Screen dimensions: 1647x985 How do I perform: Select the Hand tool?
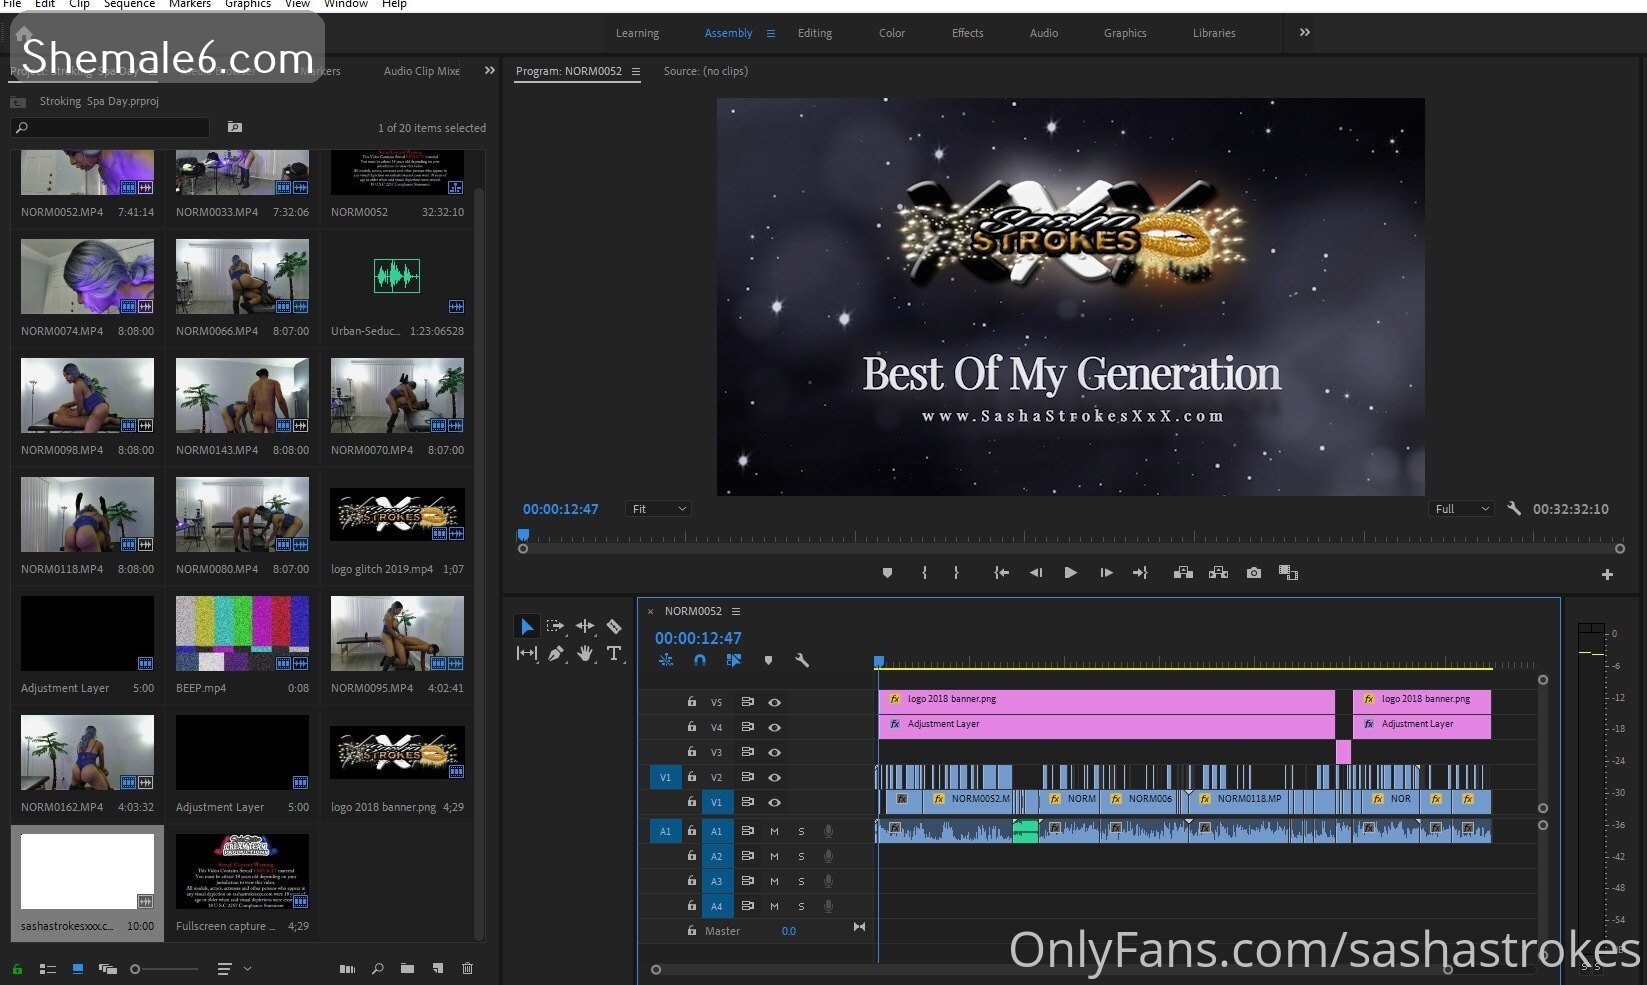coord(585,653)
